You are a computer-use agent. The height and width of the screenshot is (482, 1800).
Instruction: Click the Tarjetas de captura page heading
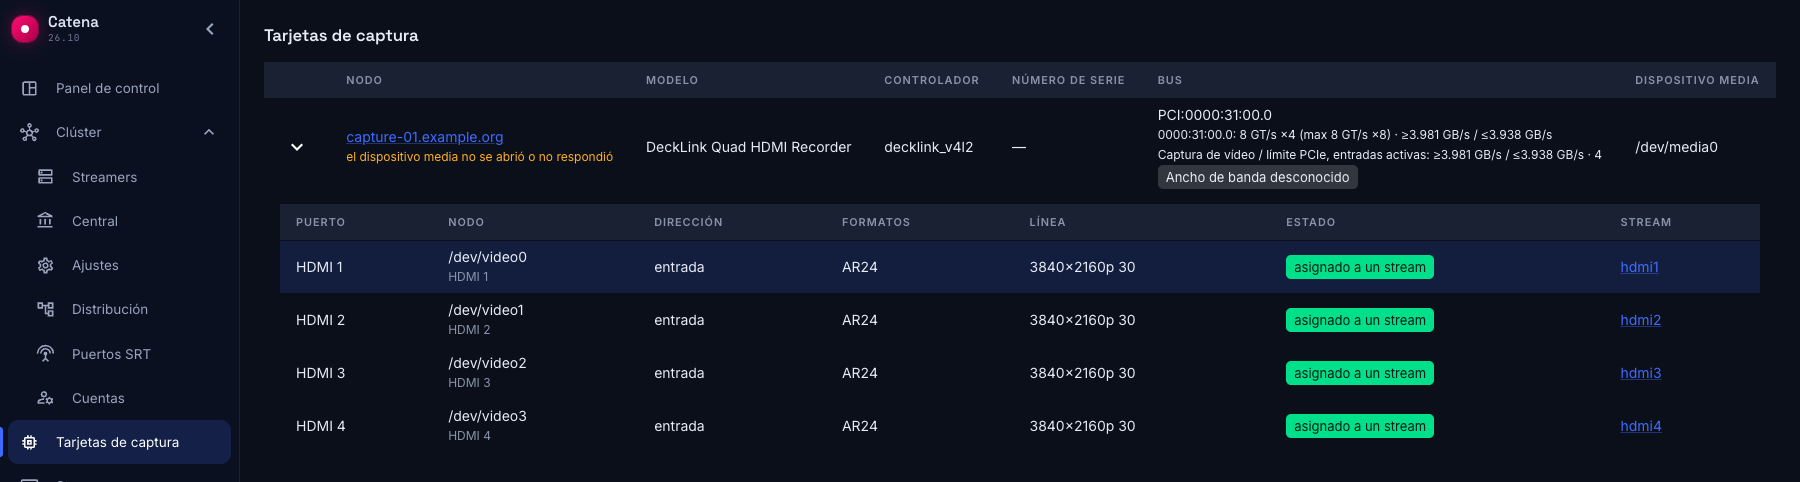[341, 35]
